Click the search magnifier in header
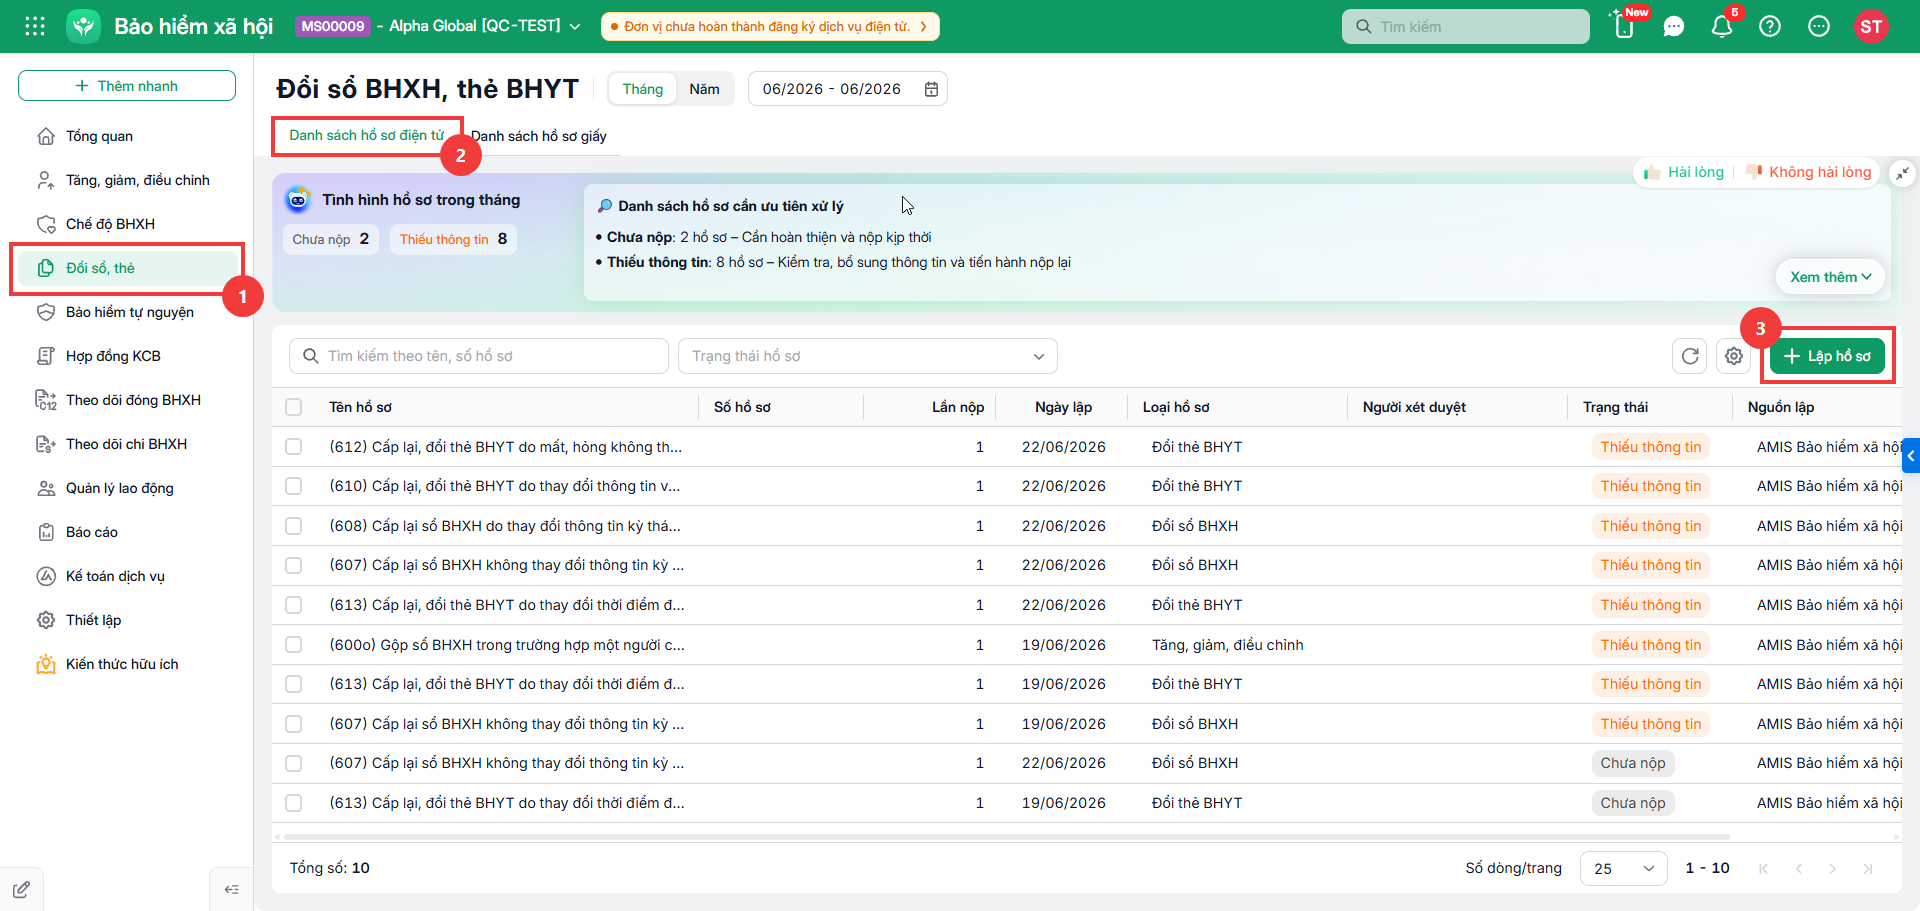 [1363, 27]
